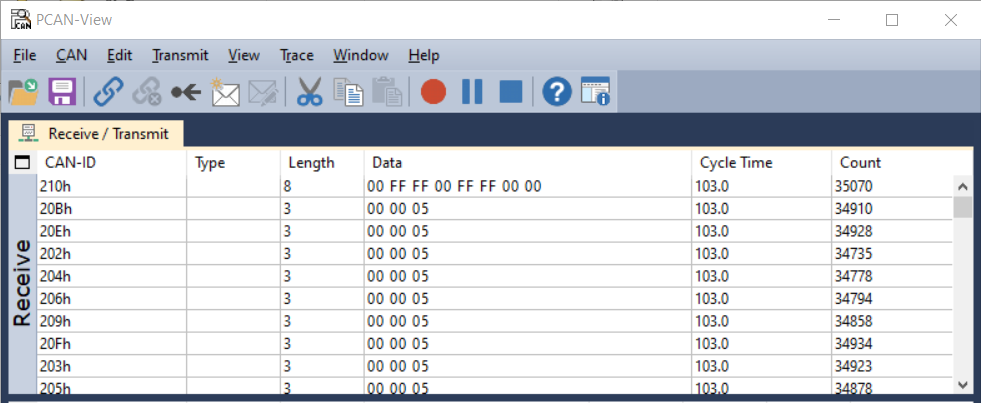Select the row with CAN-ID 202h
The height and width of the screenshot is (403, 981).
(x=494, y=253)
